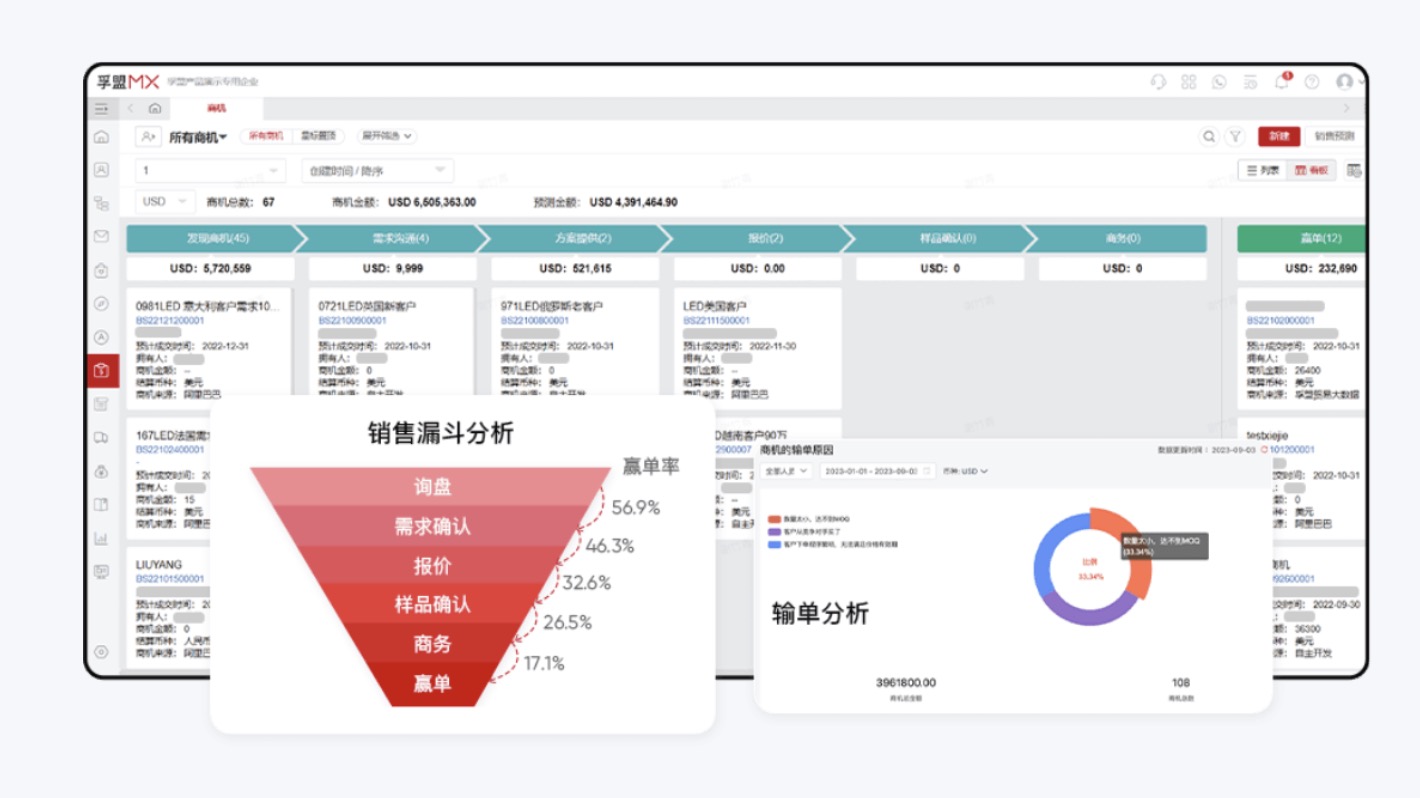Open the customer service headset icon
The height and width of the screenshot is (798, 1420).
click(1159, 82)
